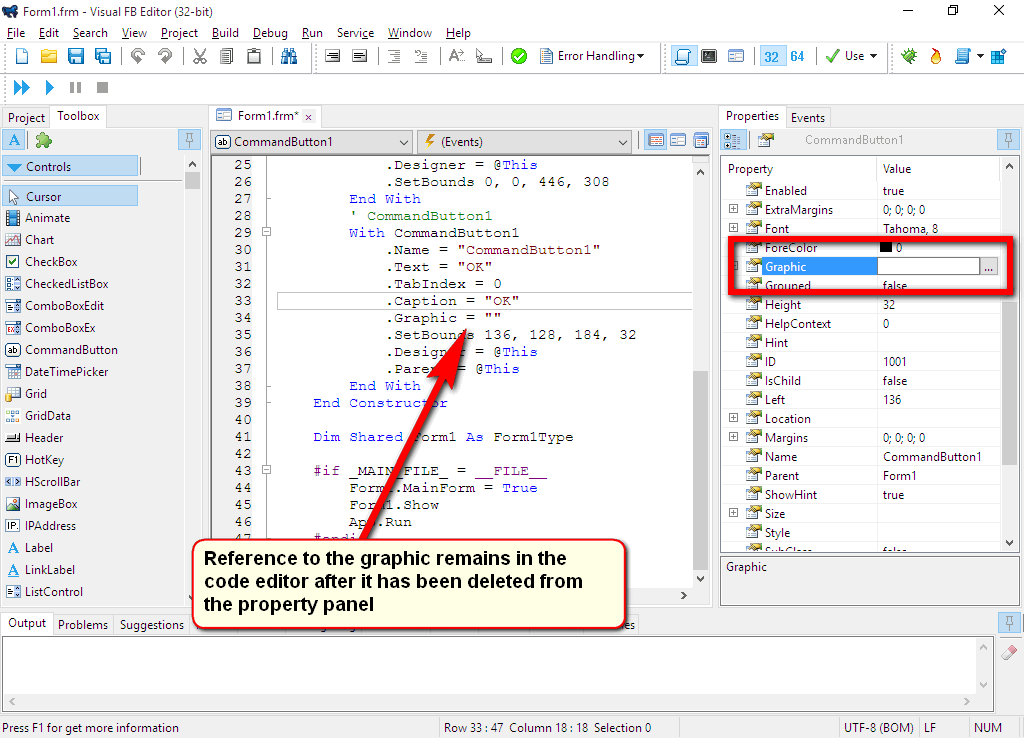Viewport: 1024px width, 738px height.
Task: Switch to the Problems output tab
Action: pos(82,624)
